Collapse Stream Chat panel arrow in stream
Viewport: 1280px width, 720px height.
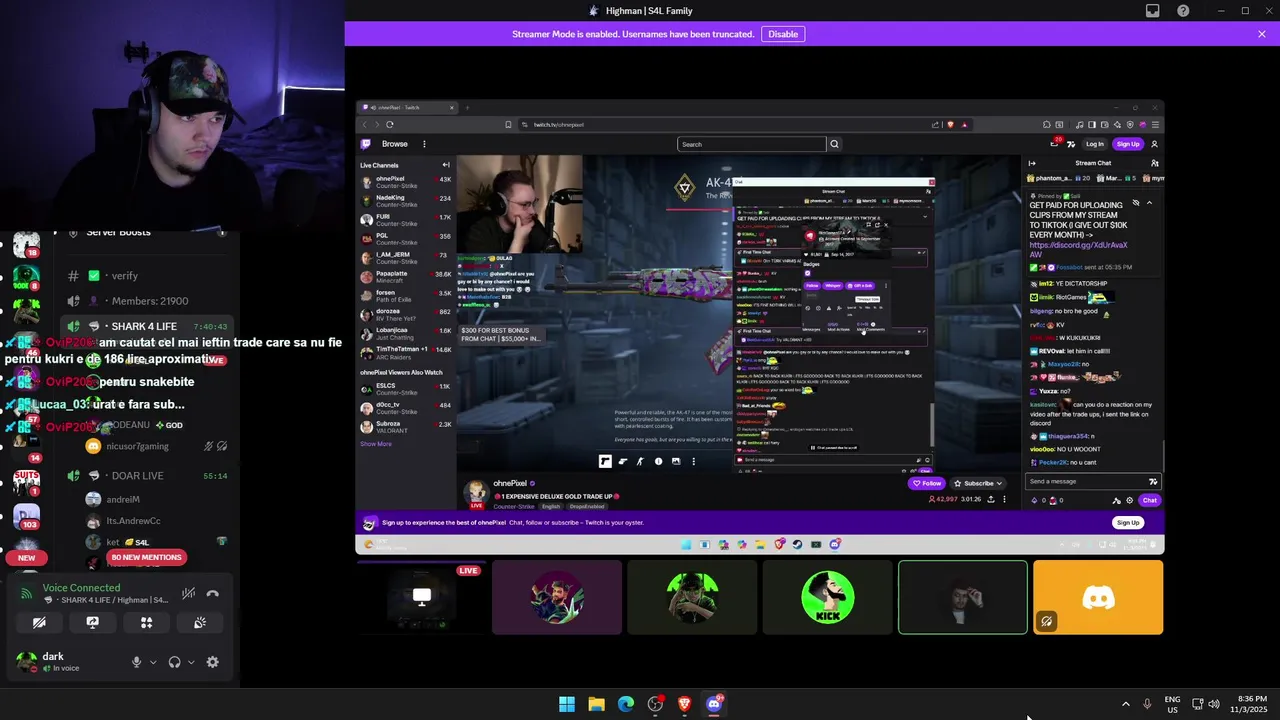click(x=1032, y=163)
